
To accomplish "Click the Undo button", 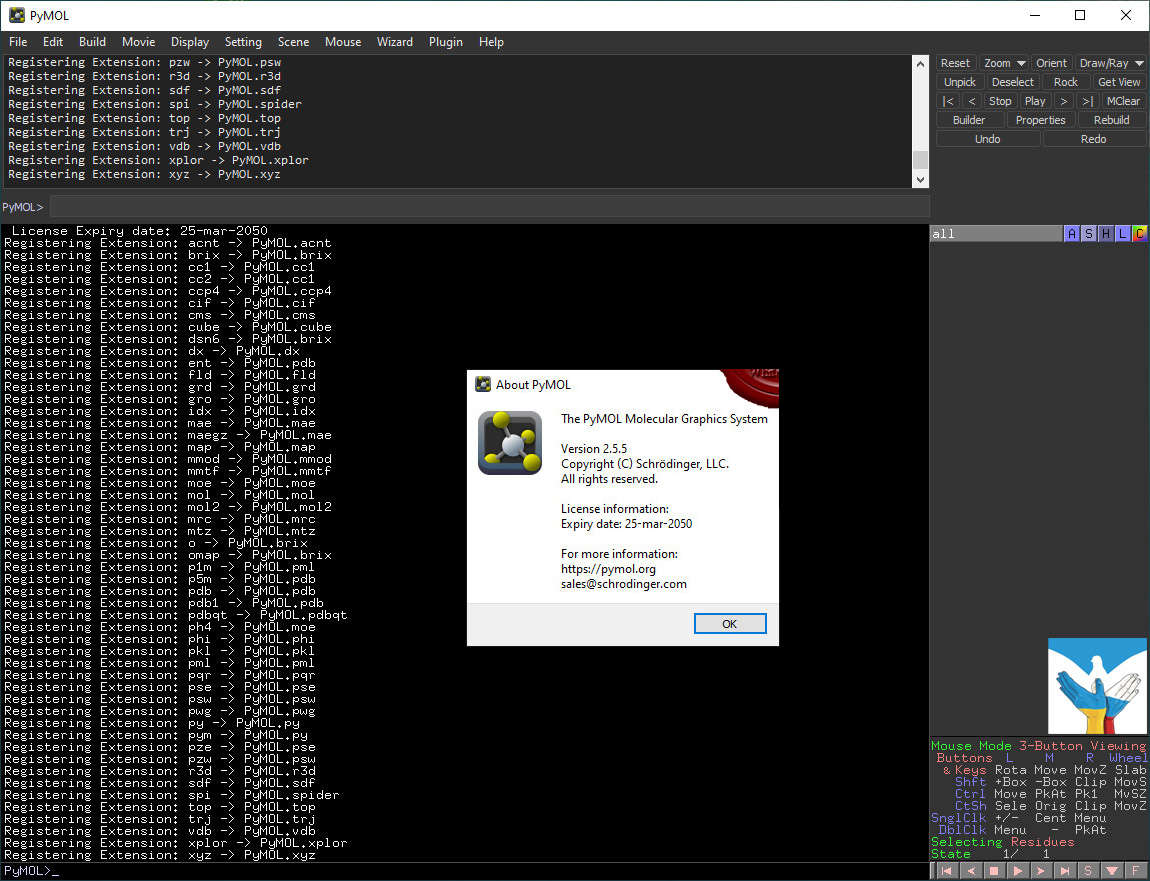I will 987,139.
